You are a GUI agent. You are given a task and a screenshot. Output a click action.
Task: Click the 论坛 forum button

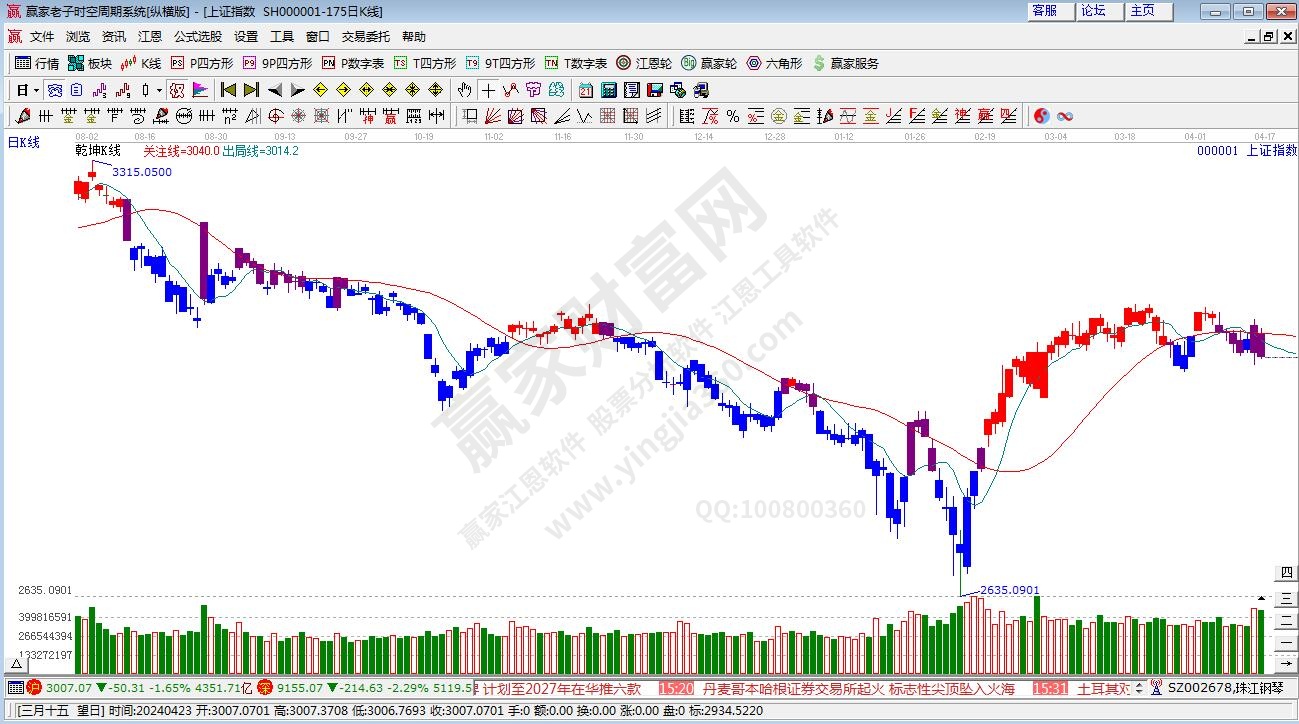pyautogui.click(x=1093, y=11)
